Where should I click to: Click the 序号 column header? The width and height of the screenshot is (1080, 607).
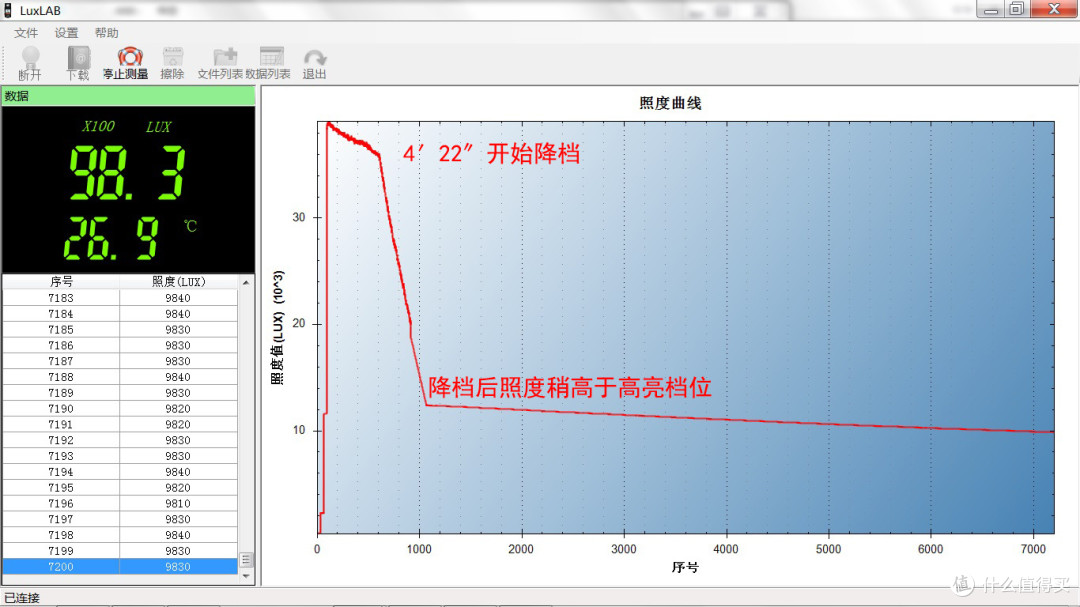[61, 282]
